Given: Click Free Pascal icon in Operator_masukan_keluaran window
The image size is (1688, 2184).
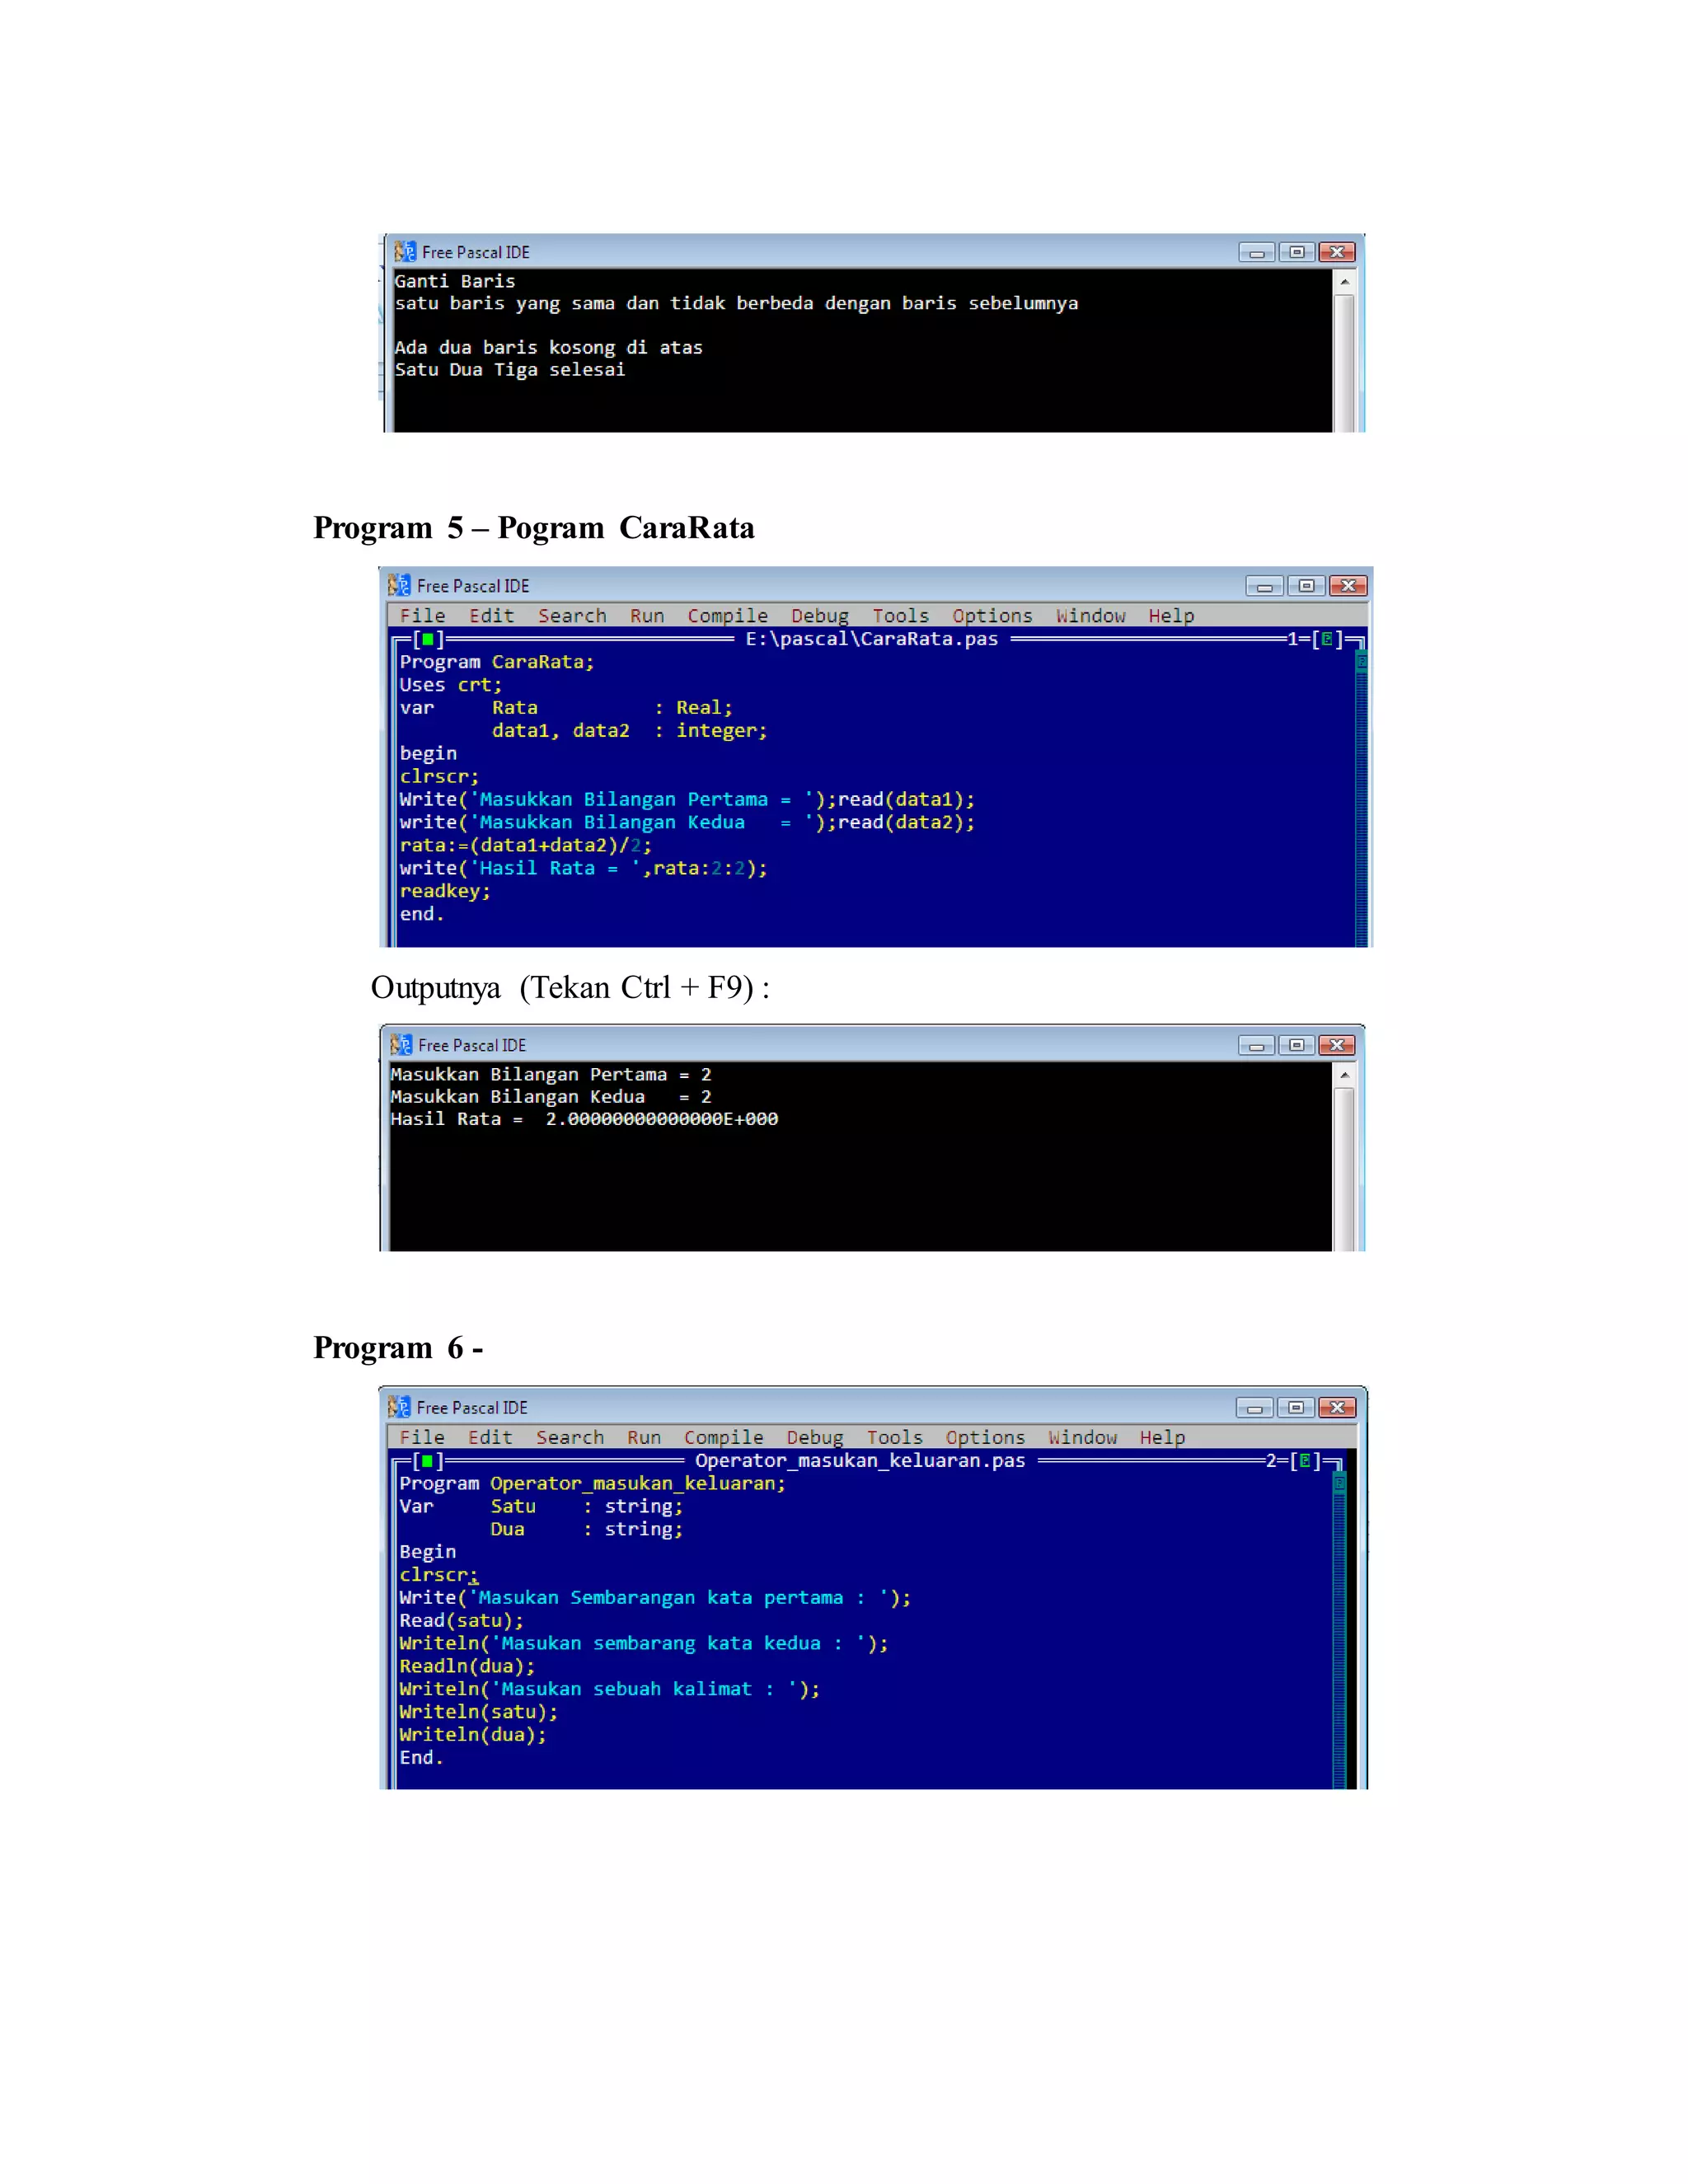Looking at the screenshot, I should point(399,1407).
